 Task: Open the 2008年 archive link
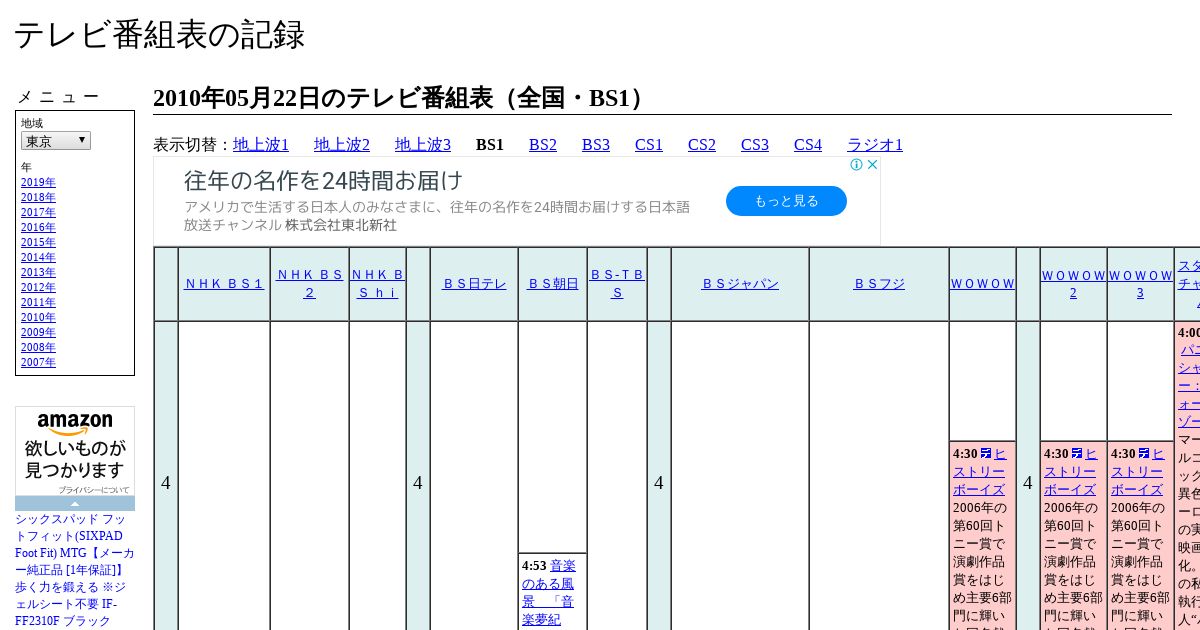coord(38,348)
